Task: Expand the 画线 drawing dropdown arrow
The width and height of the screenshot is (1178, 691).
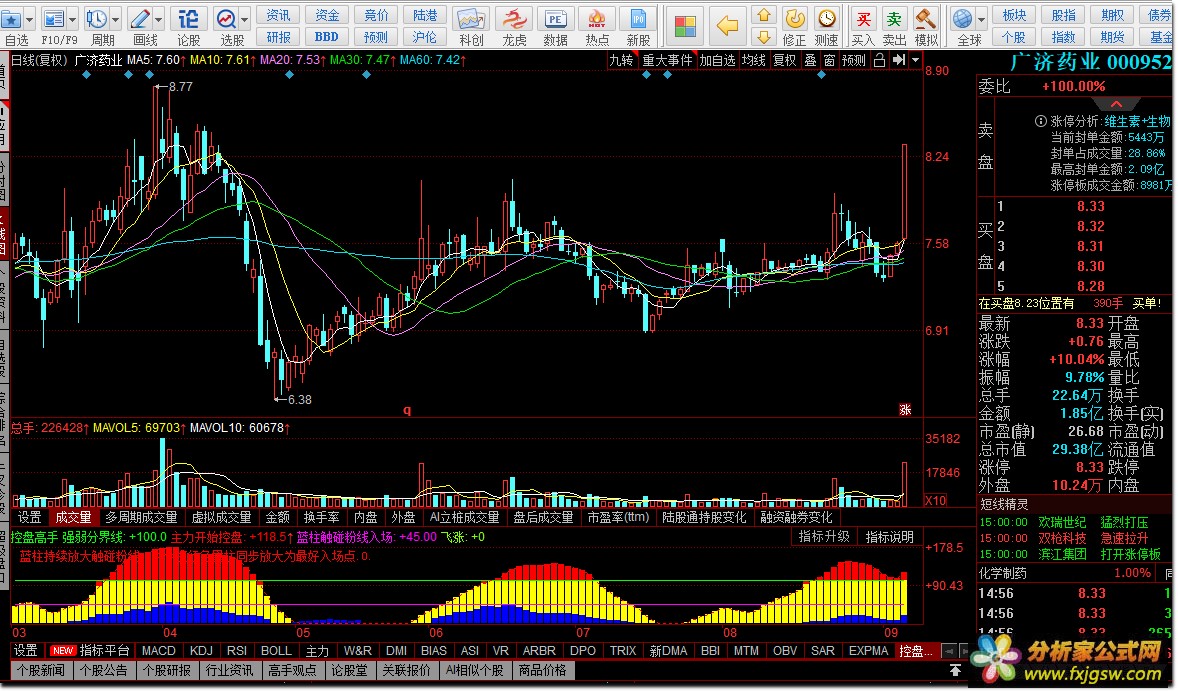Action: pyautogui.click(x=159, y=19)
